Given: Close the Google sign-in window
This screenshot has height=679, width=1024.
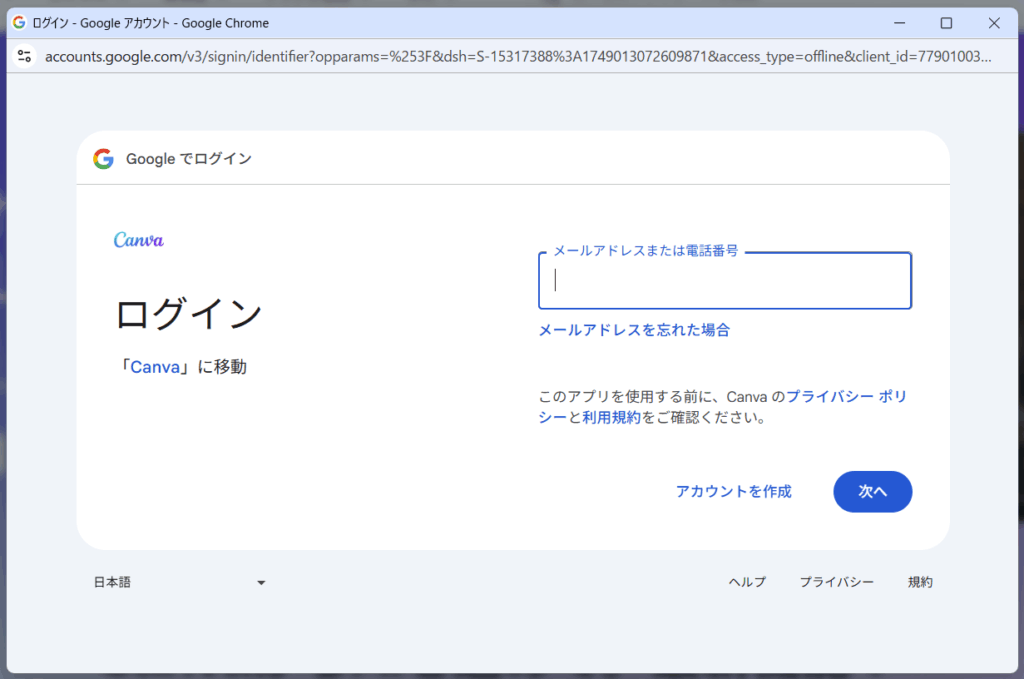Looking at the screenshot, I should point(994,23).
